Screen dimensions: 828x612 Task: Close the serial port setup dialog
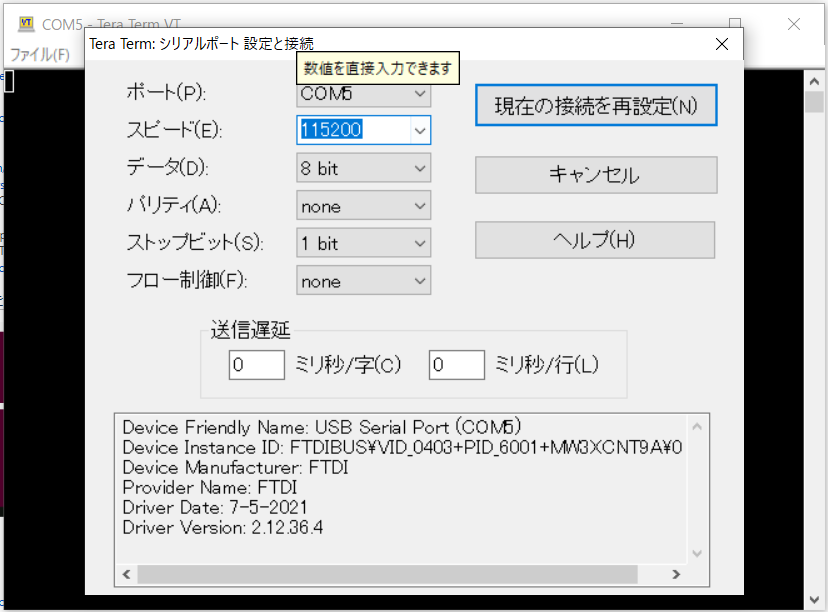[722, 44]
